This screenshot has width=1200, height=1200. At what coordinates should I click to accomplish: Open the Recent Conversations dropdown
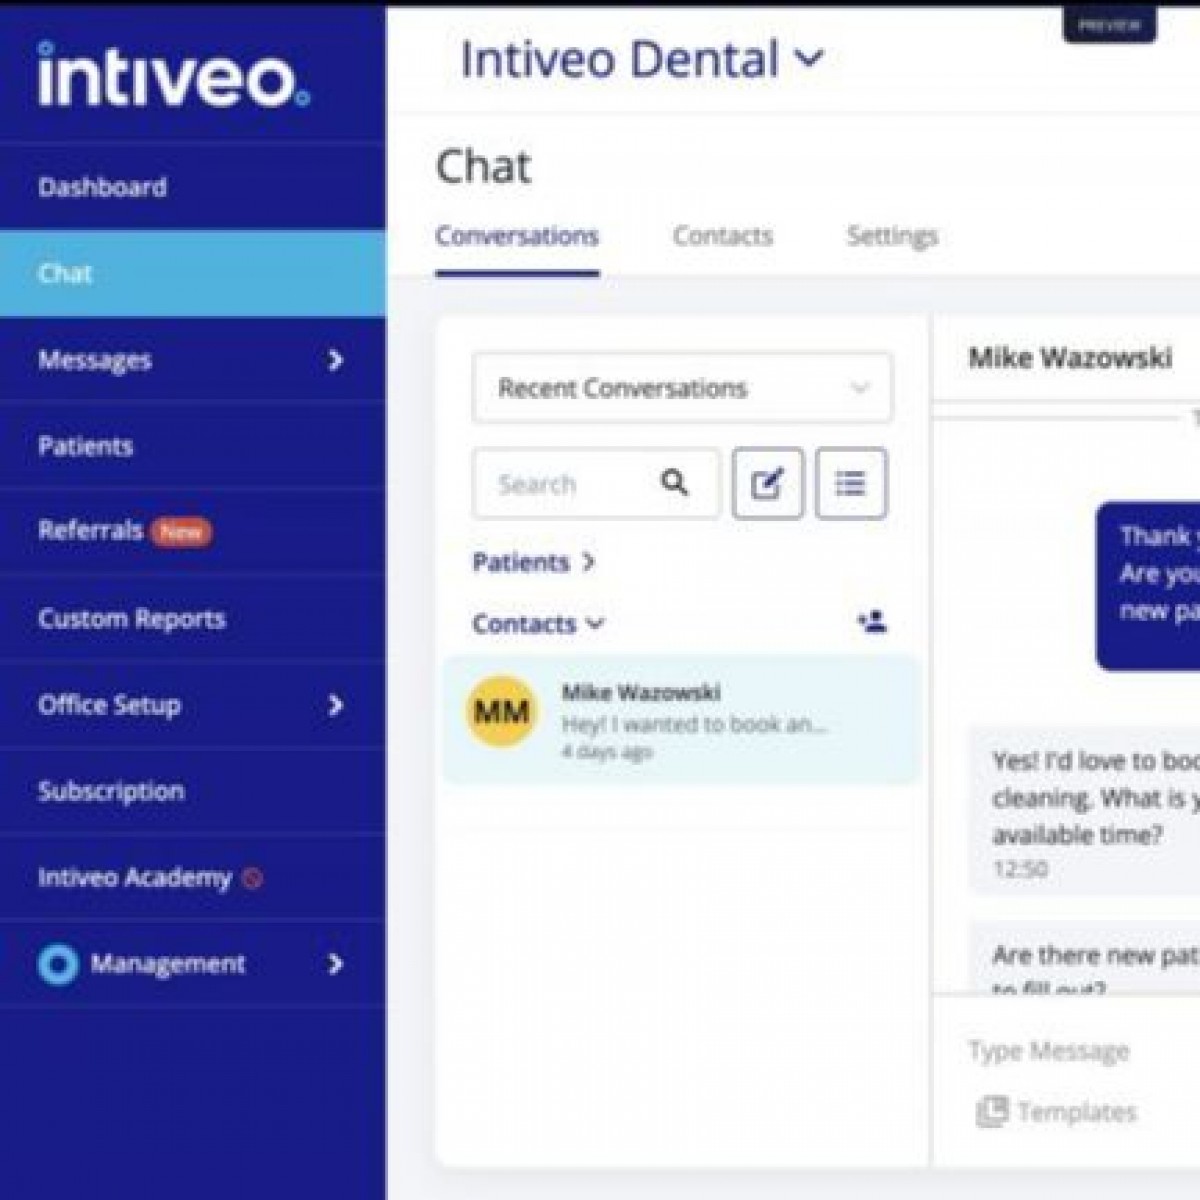pyautogui.click(x=682, y=388)
